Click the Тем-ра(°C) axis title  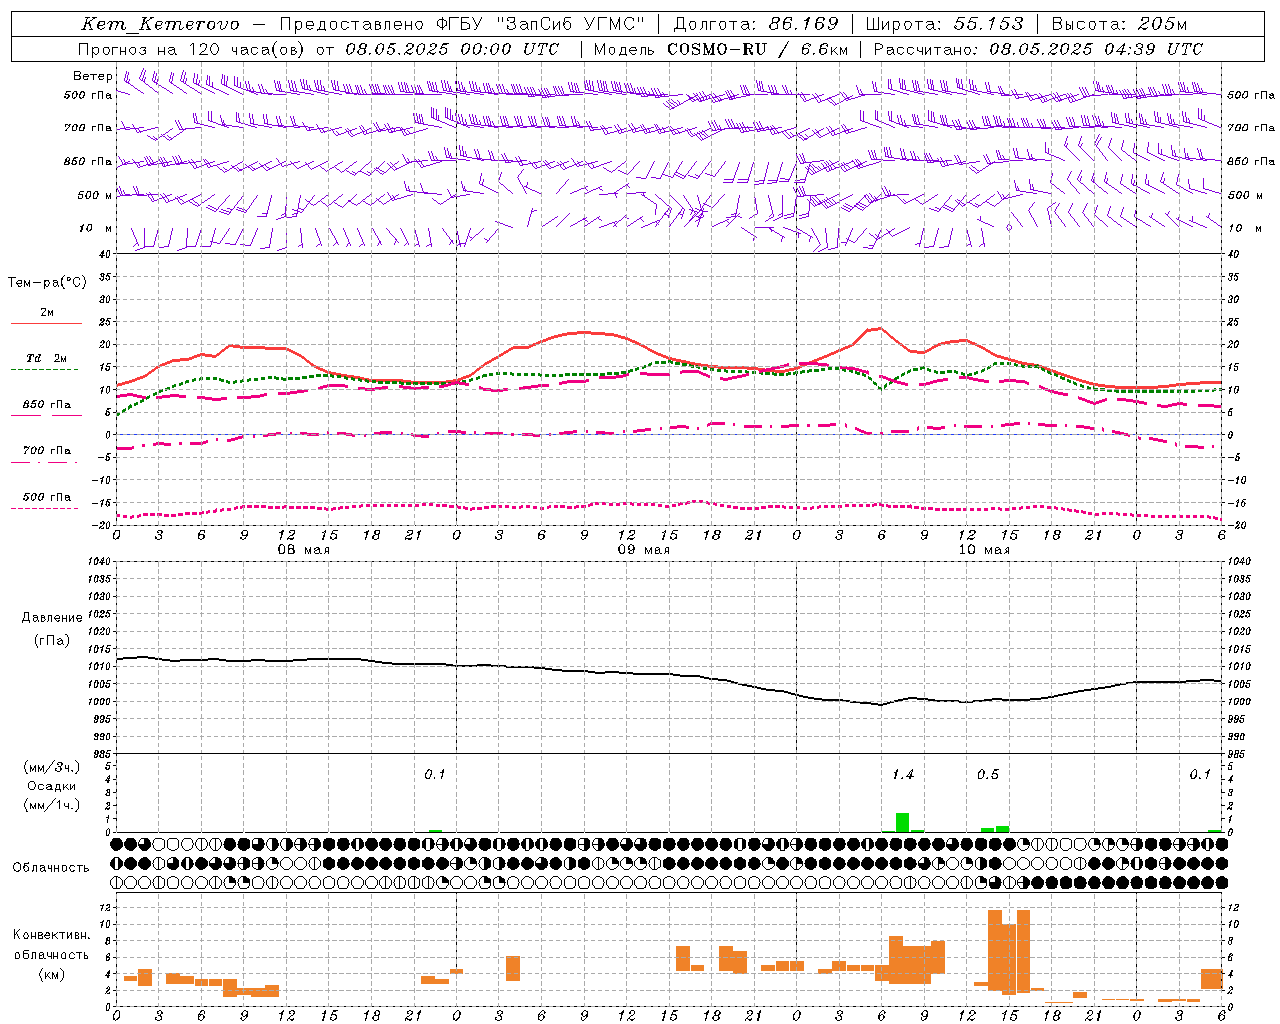tap(47, 283)
